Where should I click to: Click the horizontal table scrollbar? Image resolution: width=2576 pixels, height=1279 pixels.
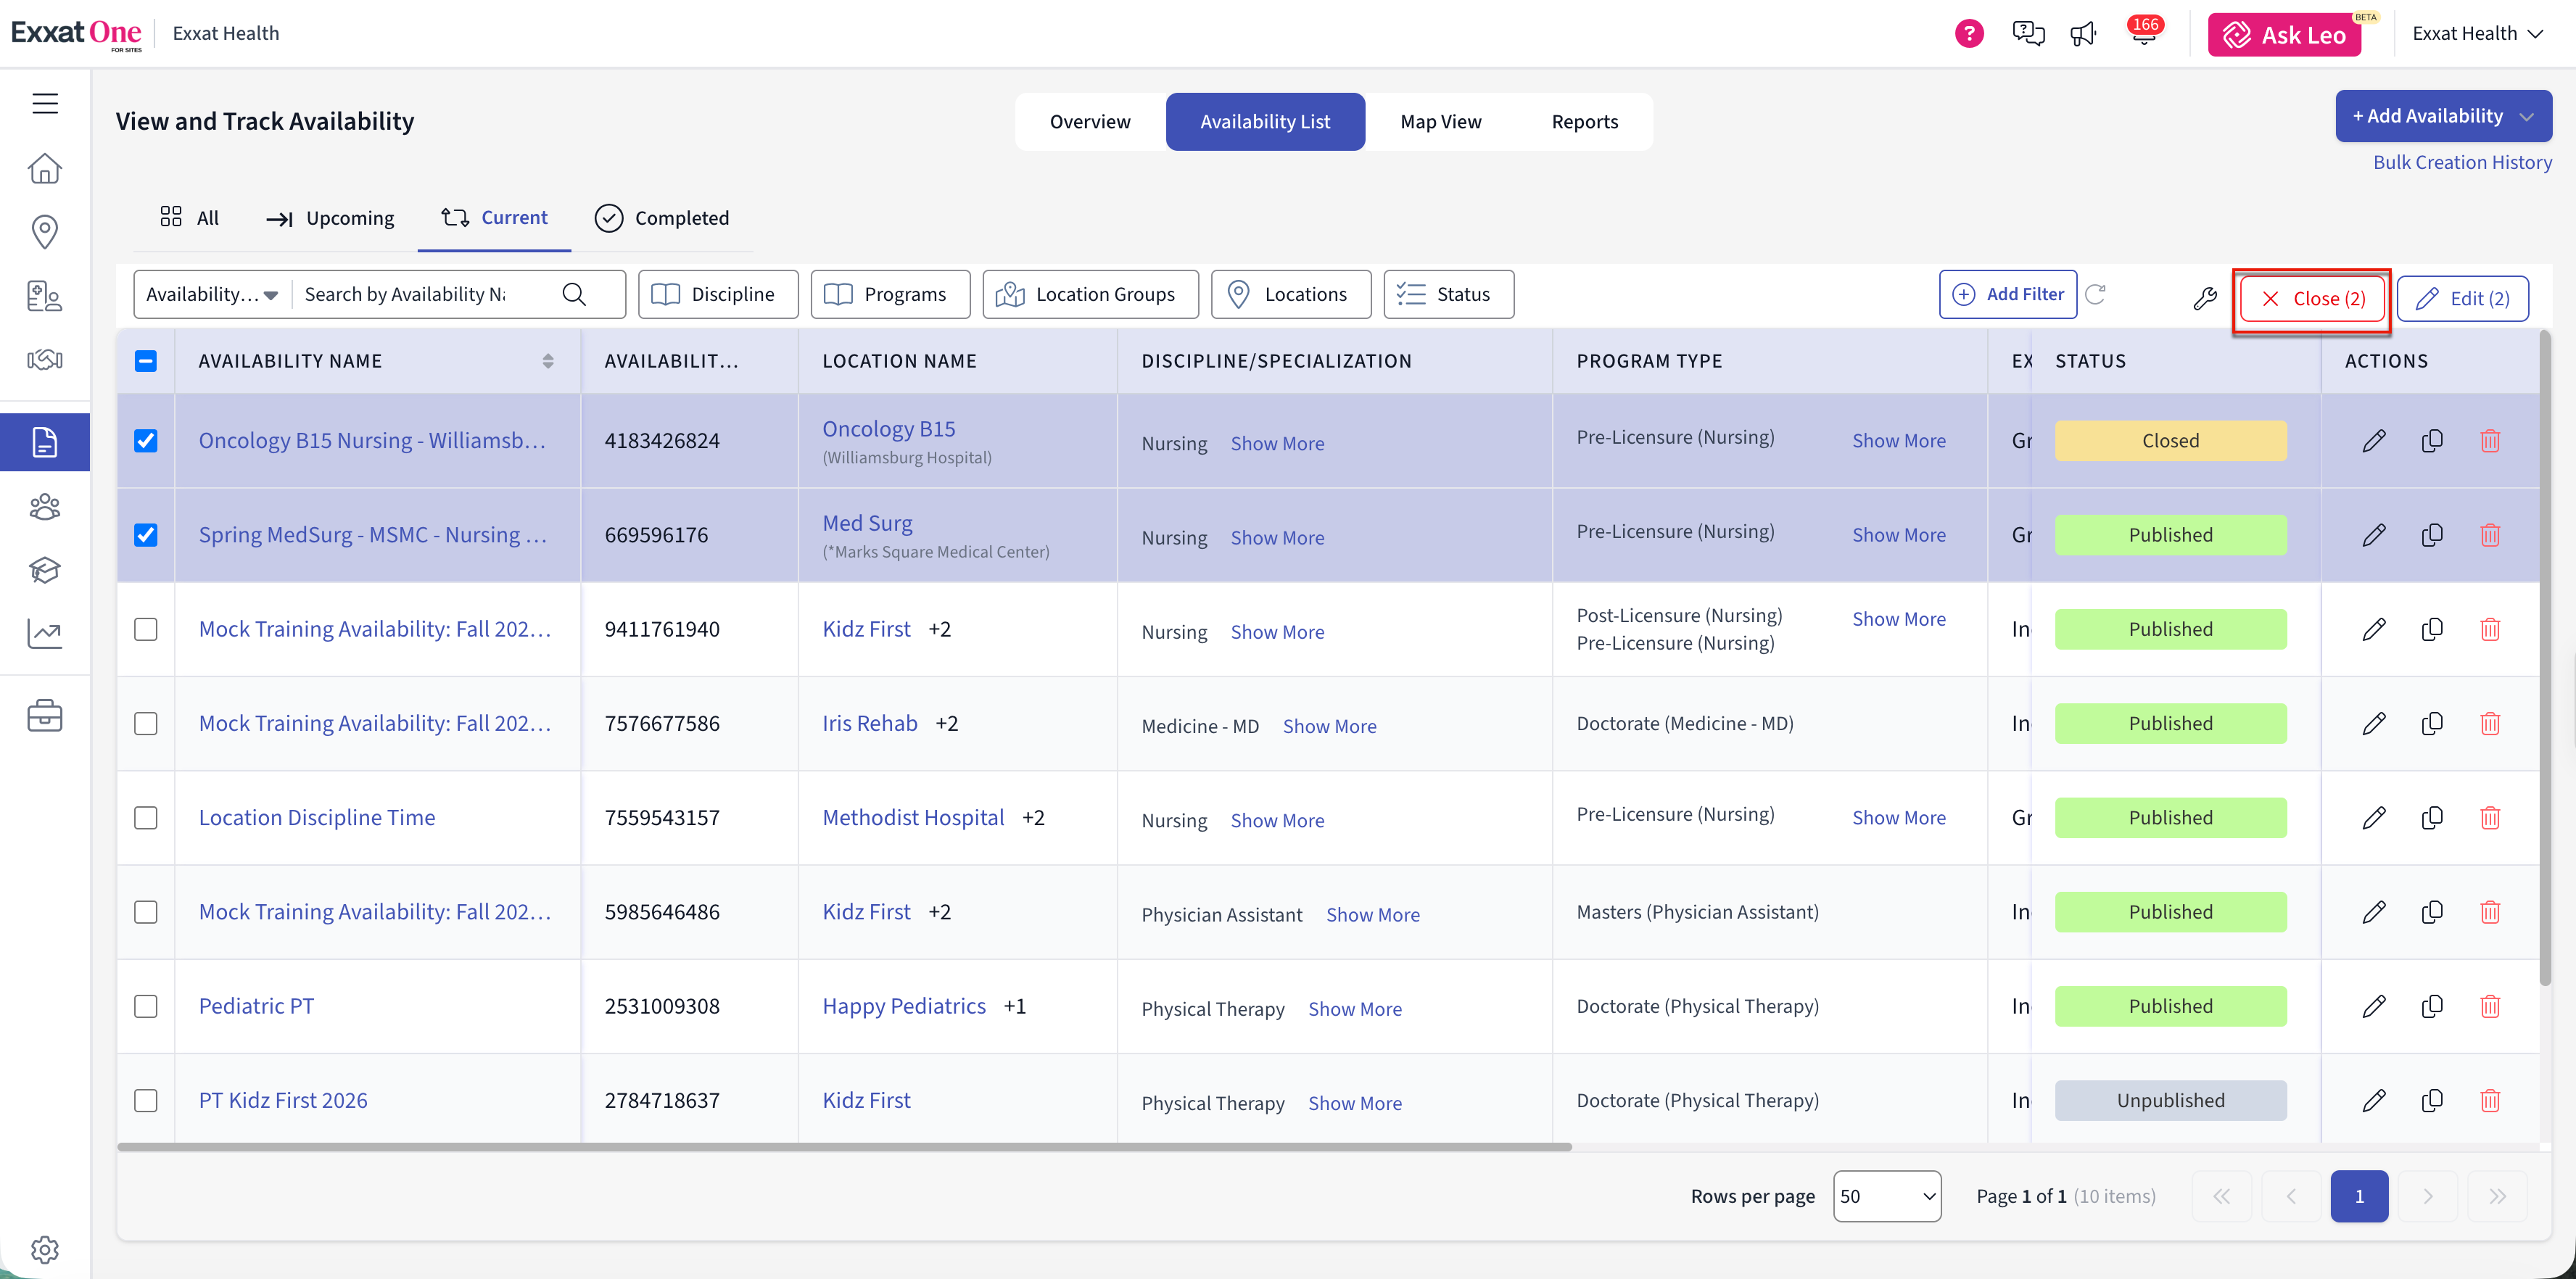(844, 1147)
